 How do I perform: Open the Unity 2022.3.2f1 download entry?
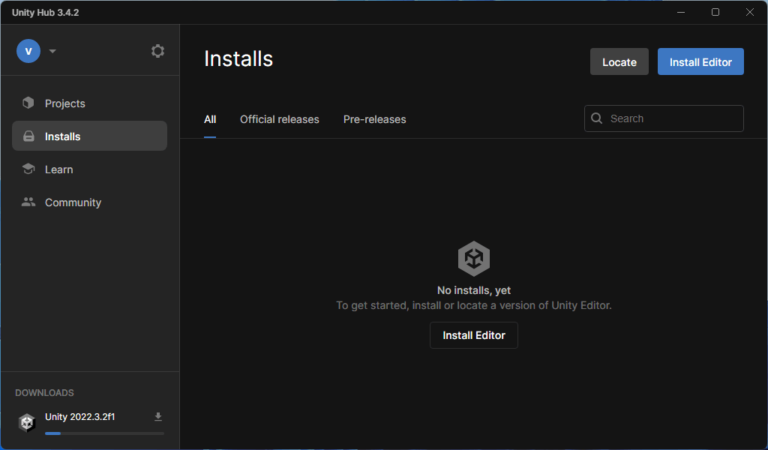[x=80, y=416]
